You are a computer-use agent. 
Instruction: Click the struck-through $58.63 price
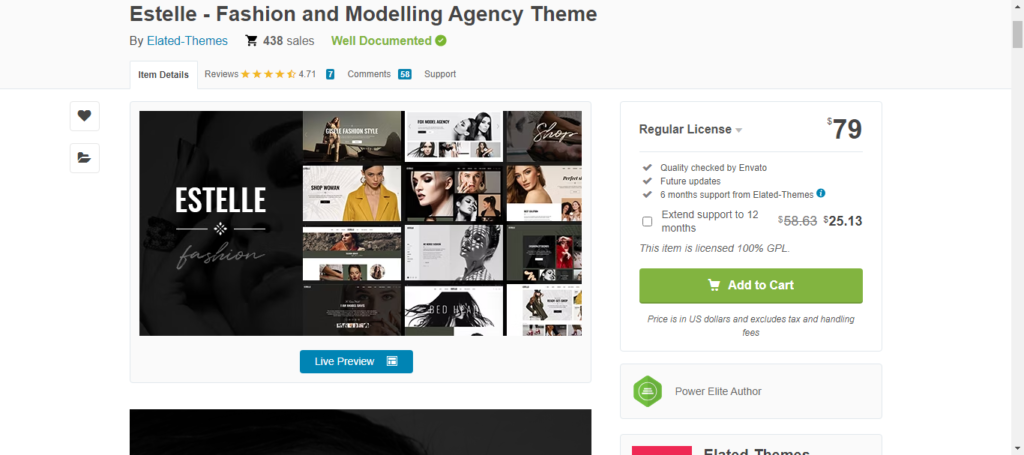pyautogui.click(x=797, y=221)
